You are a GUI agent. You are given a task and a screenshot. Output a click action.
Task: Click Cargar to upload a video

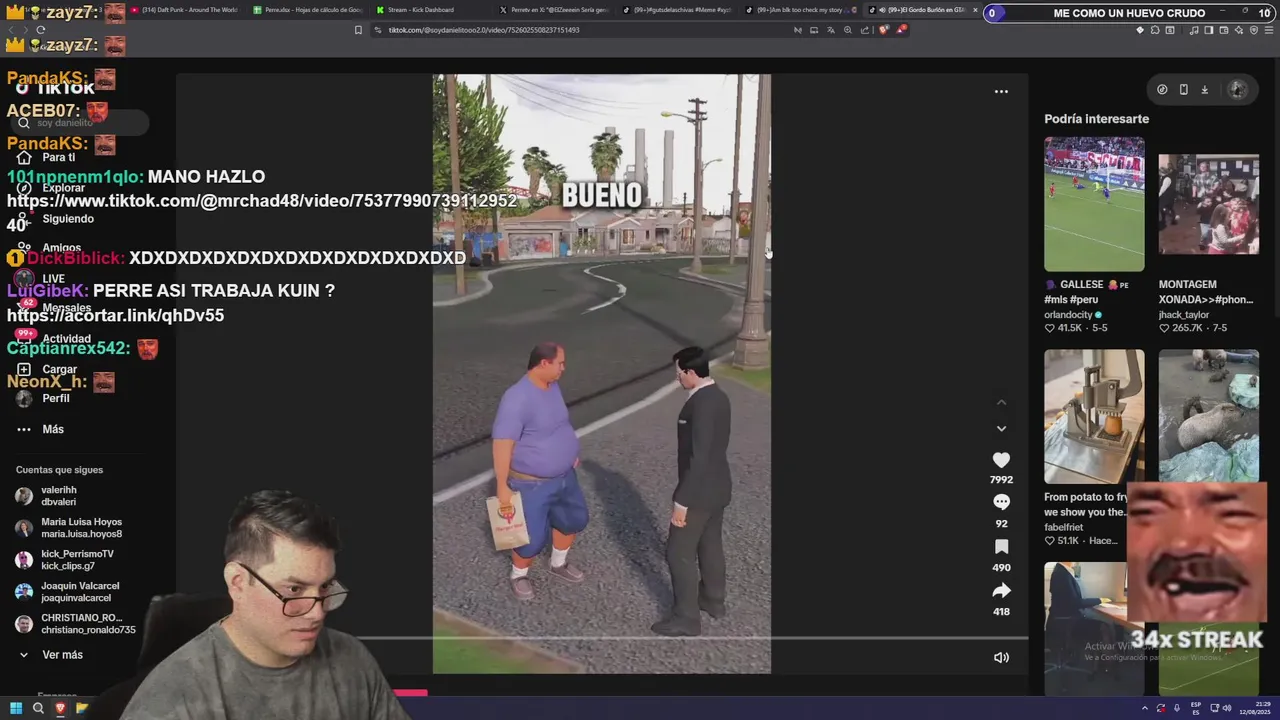pyautogui.click(x=59, y=369)
